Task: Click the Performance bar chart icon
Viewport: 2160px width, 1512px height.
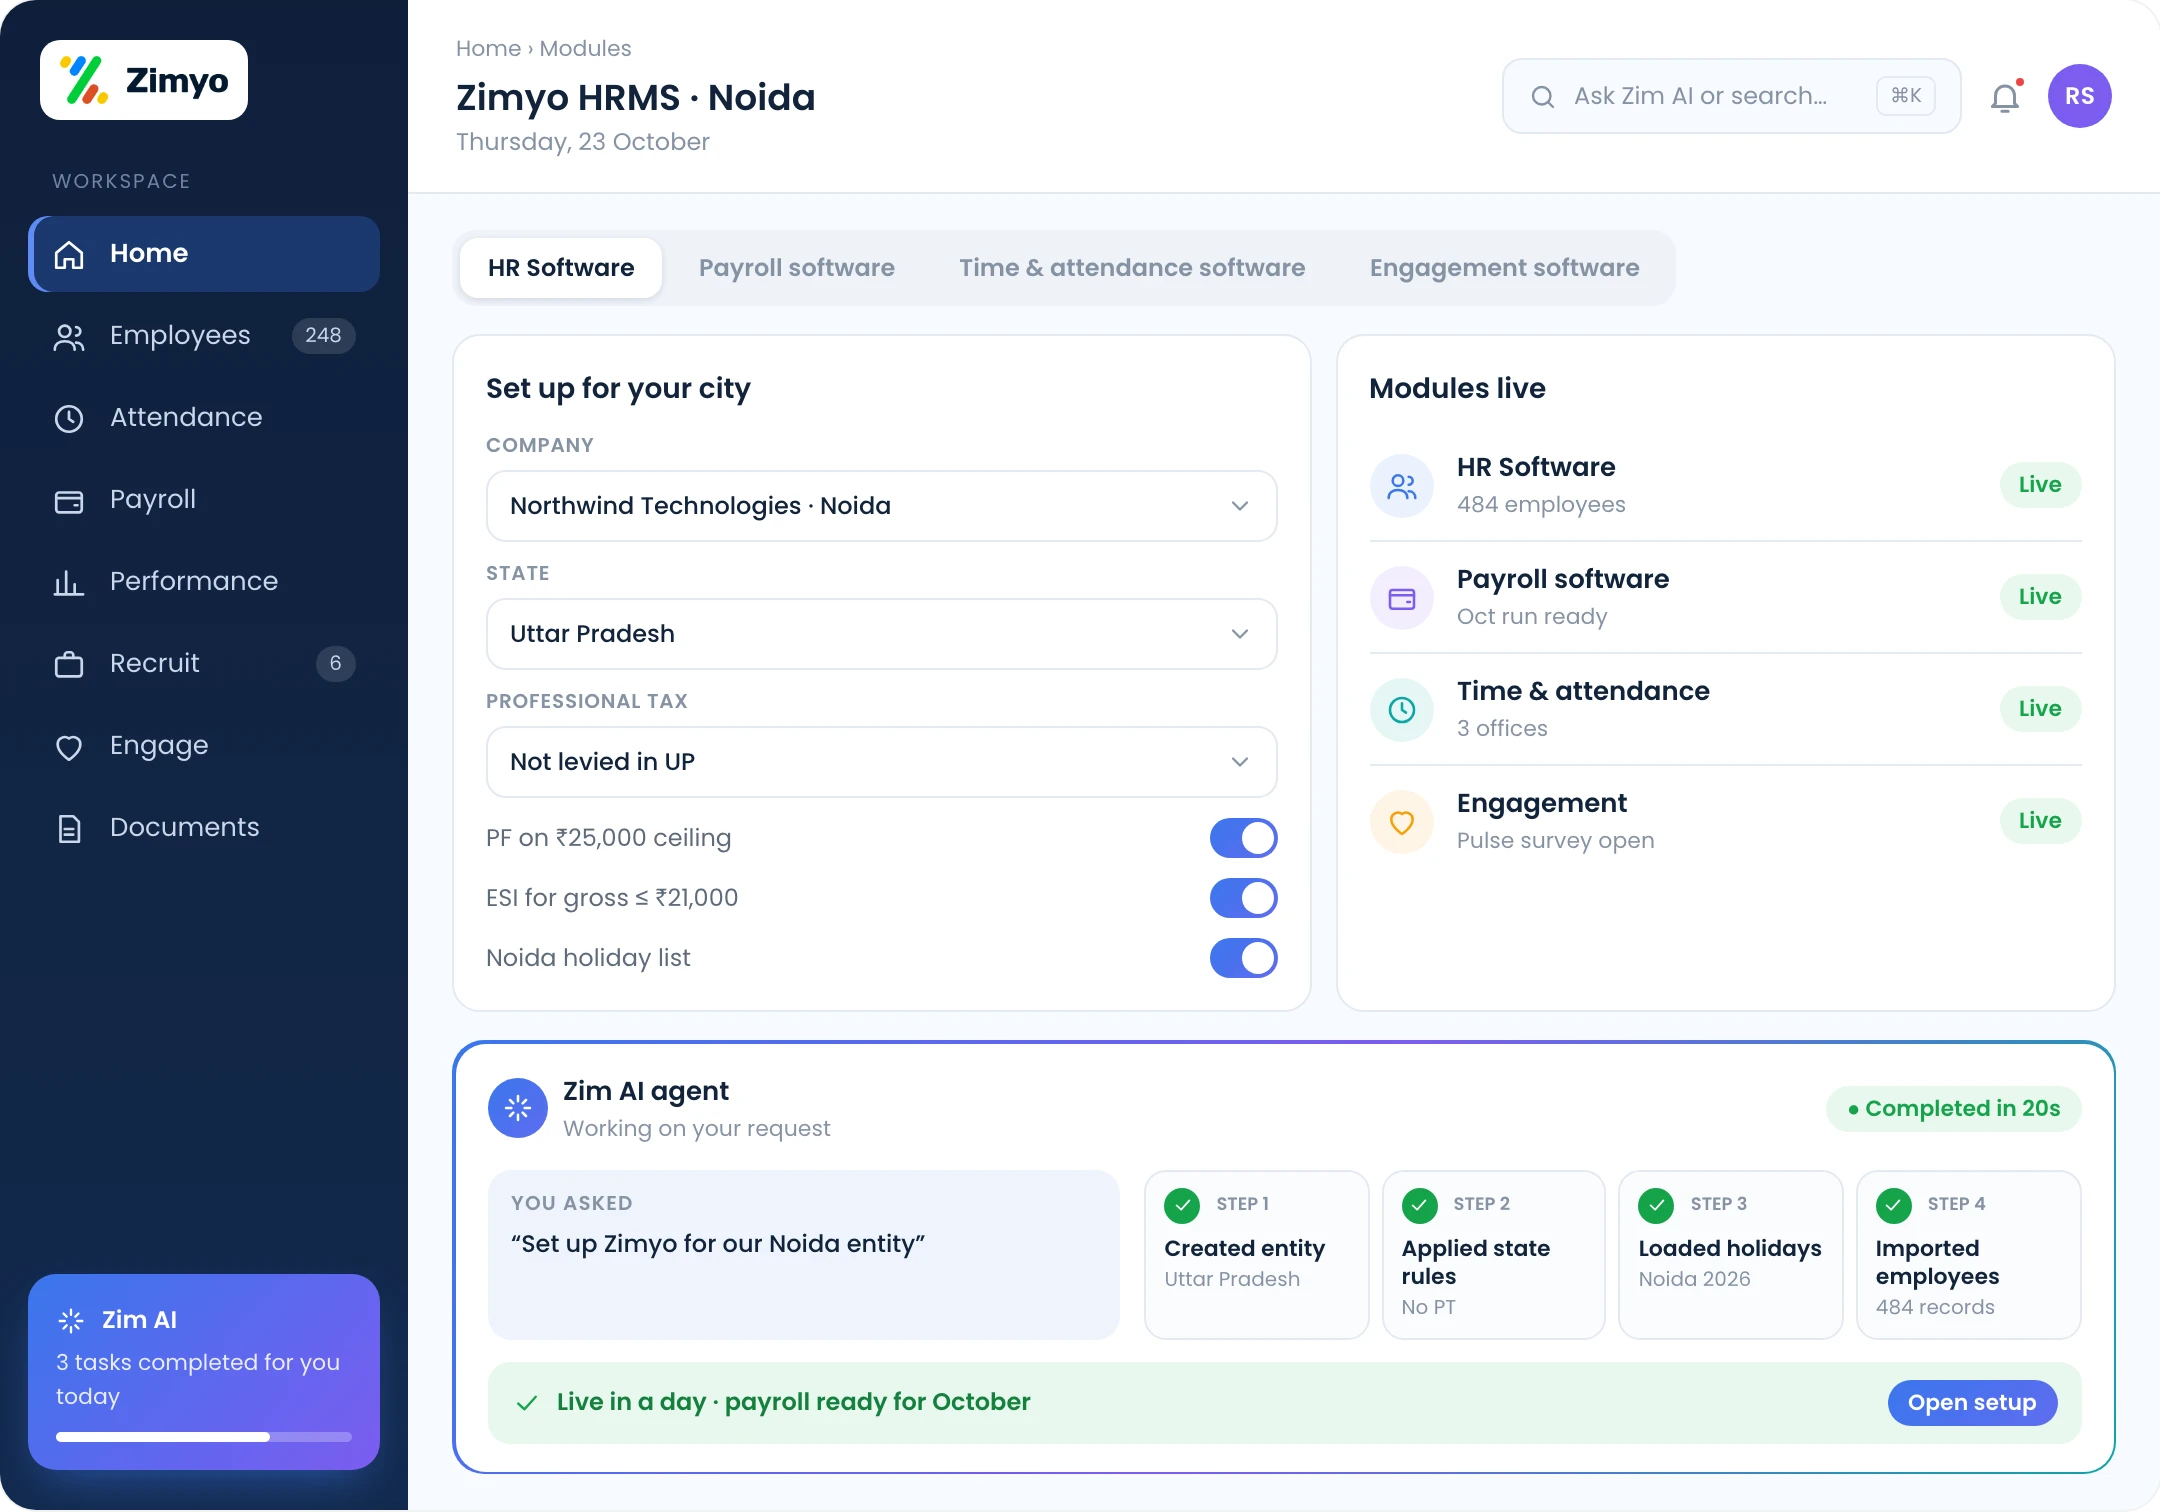Action: pyautogui.click(x=69, y=582)
